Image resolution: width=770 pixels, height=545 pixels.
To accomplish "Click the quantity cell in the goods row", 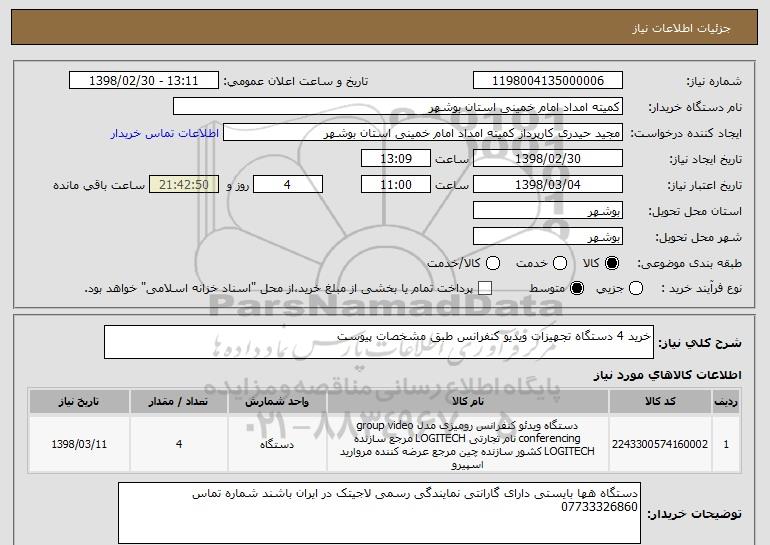I will click(x=179, y=444).
